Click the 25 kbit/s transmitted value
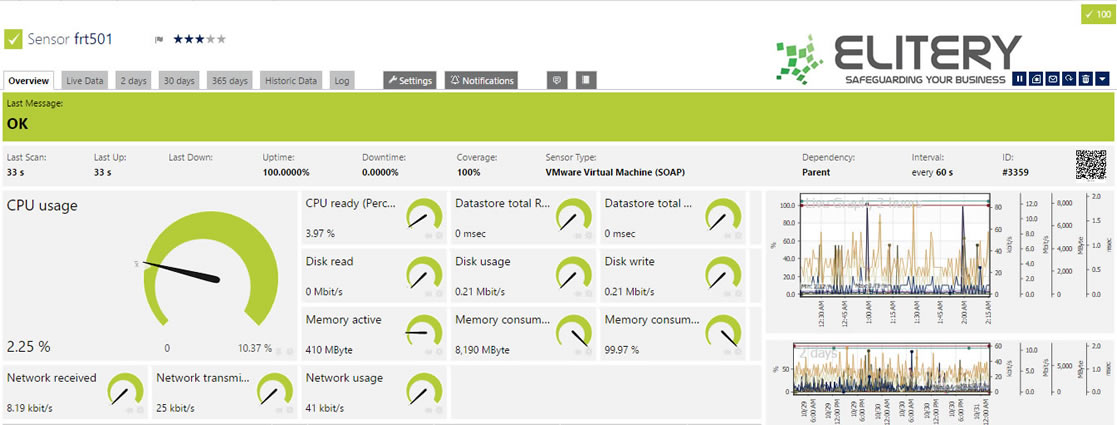1117x425 pixels. (175, 409)
